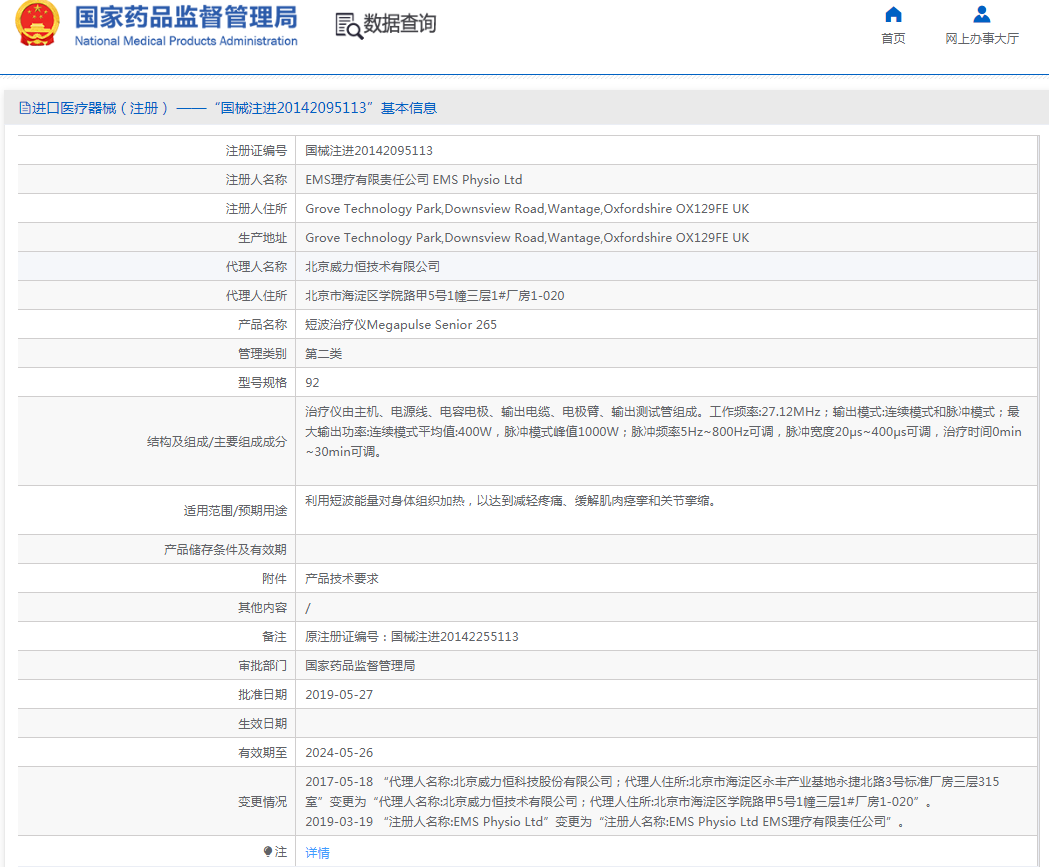1049x867 pixels.
Task: Click the approval date 2019-05-27
Action: 339,695
